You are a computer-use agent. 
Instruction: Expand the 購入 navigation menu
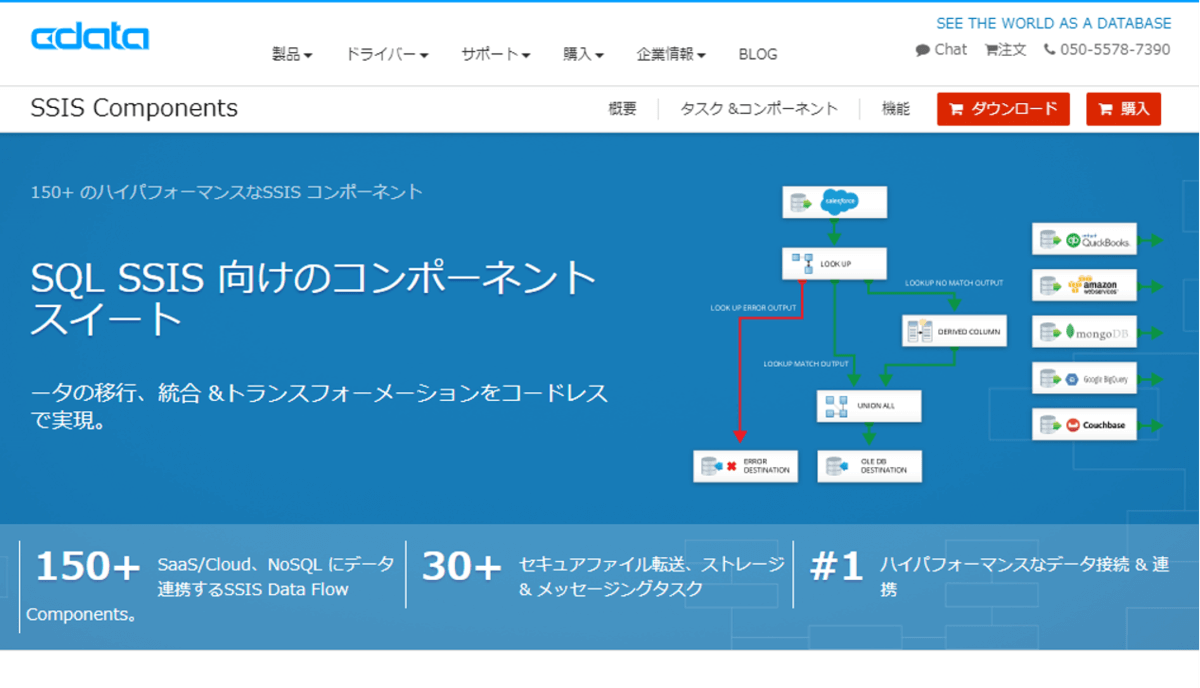583,54
